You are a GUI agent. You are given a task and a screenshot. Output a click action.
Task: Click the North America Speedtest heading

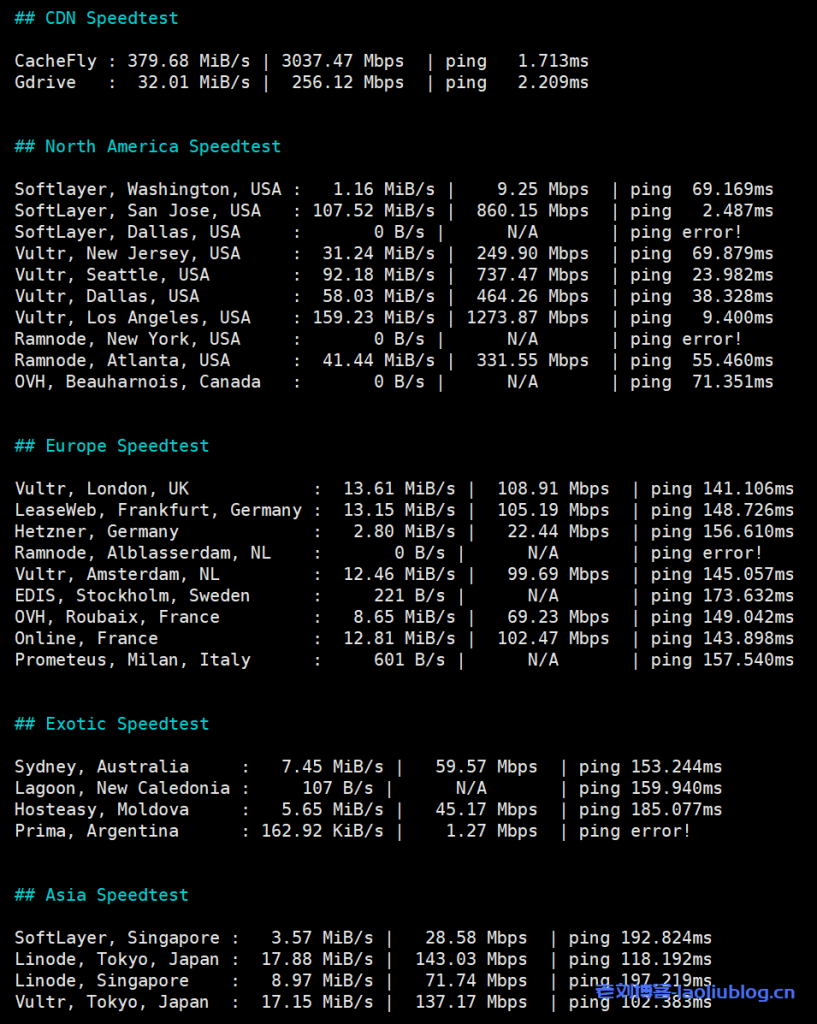pos(147,146)
